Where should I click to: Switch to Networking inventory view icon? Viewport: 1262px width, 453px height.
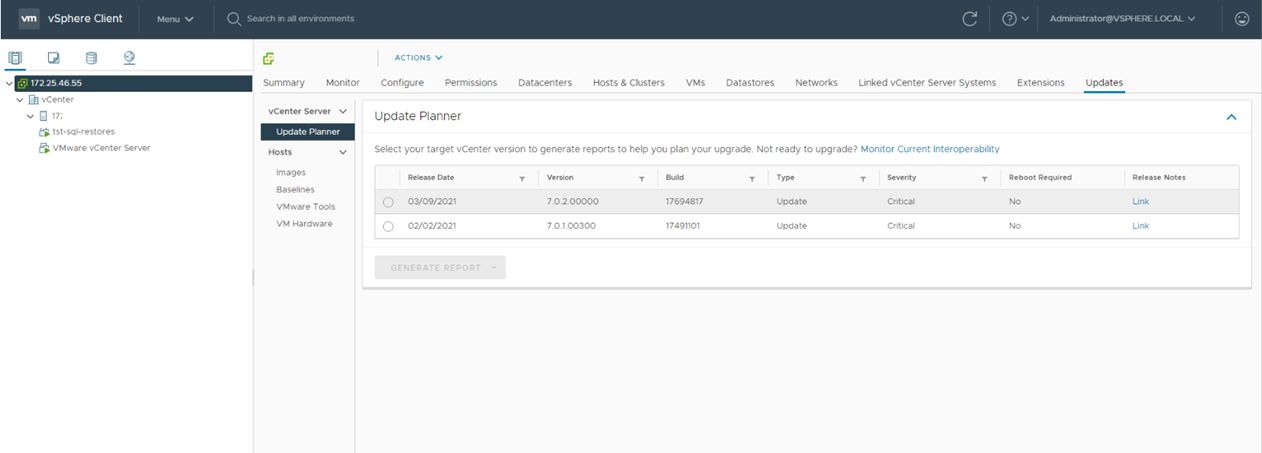129,58
